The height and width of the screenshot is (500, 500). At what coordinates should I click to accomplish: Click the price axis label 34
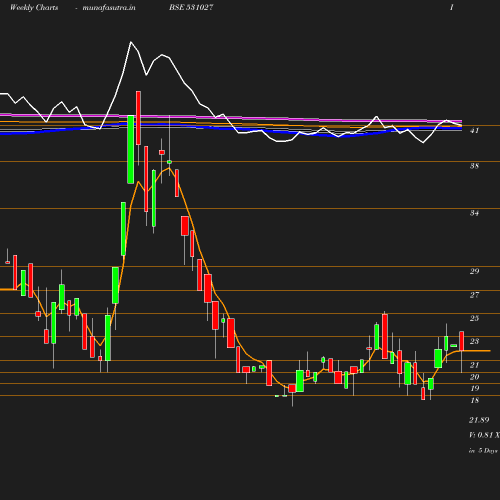(x=474, y=213)
